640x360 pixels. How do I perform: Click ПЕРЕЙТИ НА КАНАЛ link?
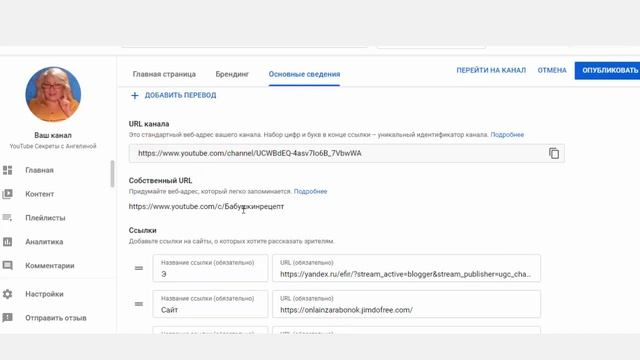click(x=491, y=70)
